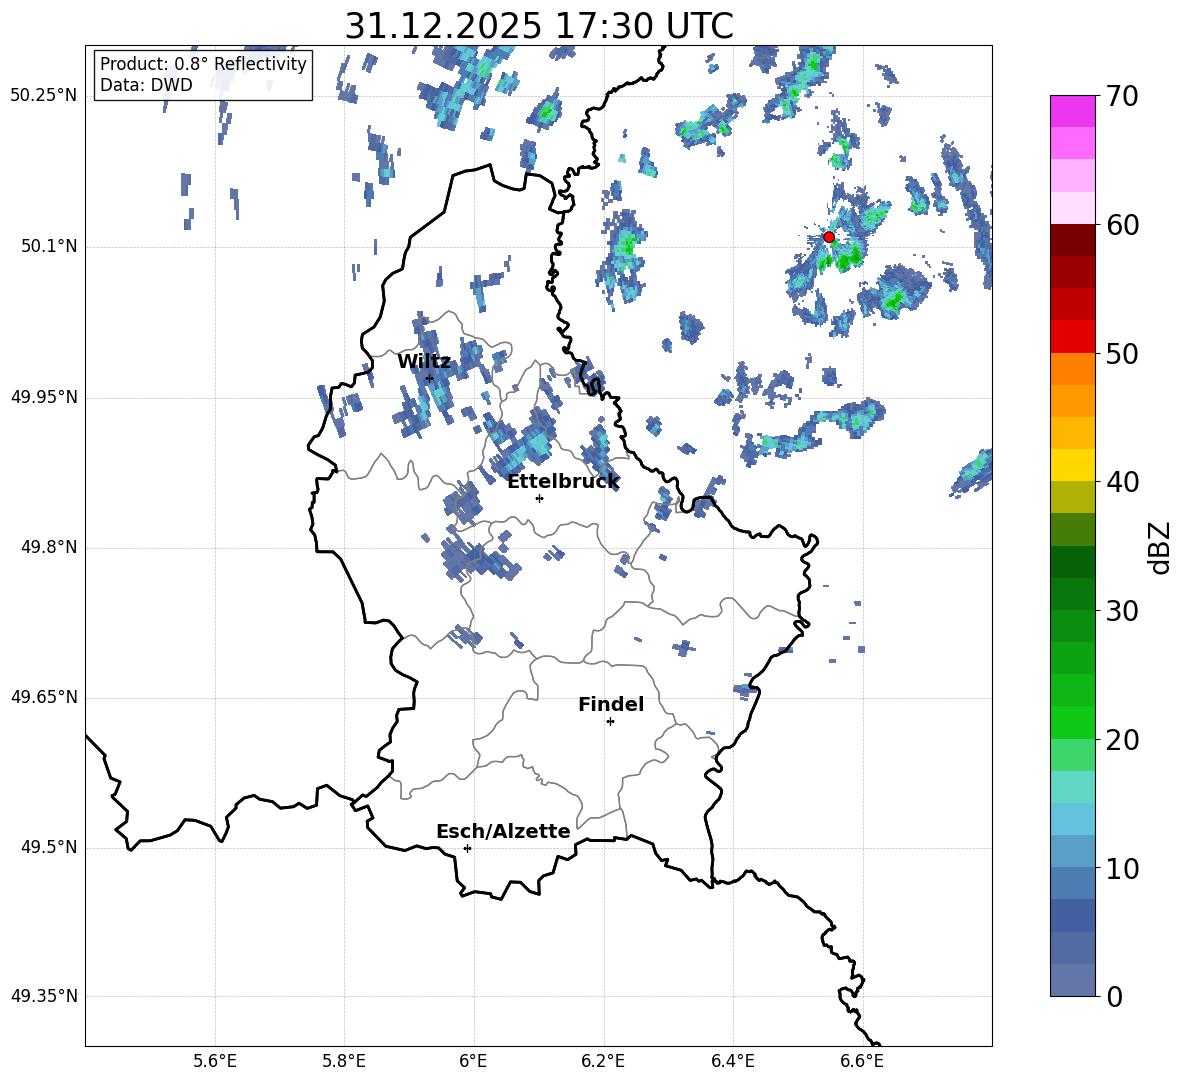Click the 20 tick on colorbar
The height and width of the screenshot is (1081, 1184).
click(x=1122, y=740)
